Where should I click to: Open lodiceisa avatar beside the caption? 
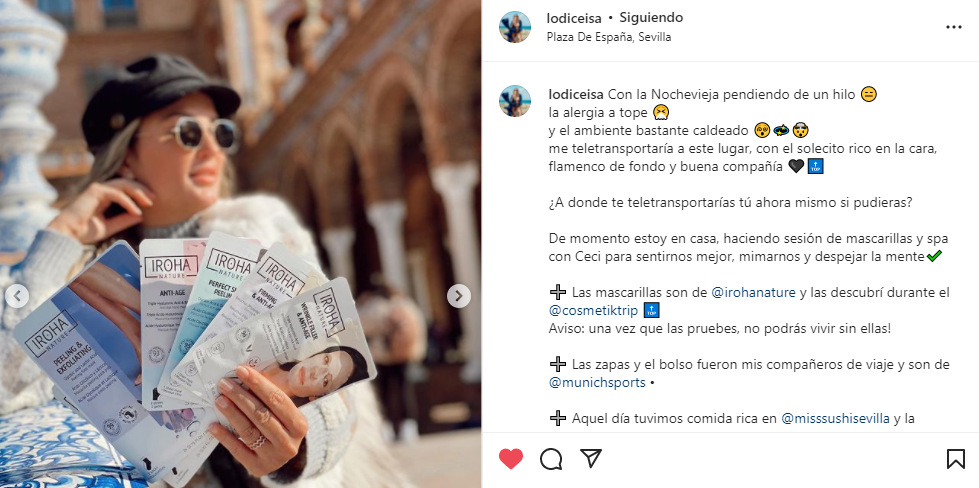point(515,101)
